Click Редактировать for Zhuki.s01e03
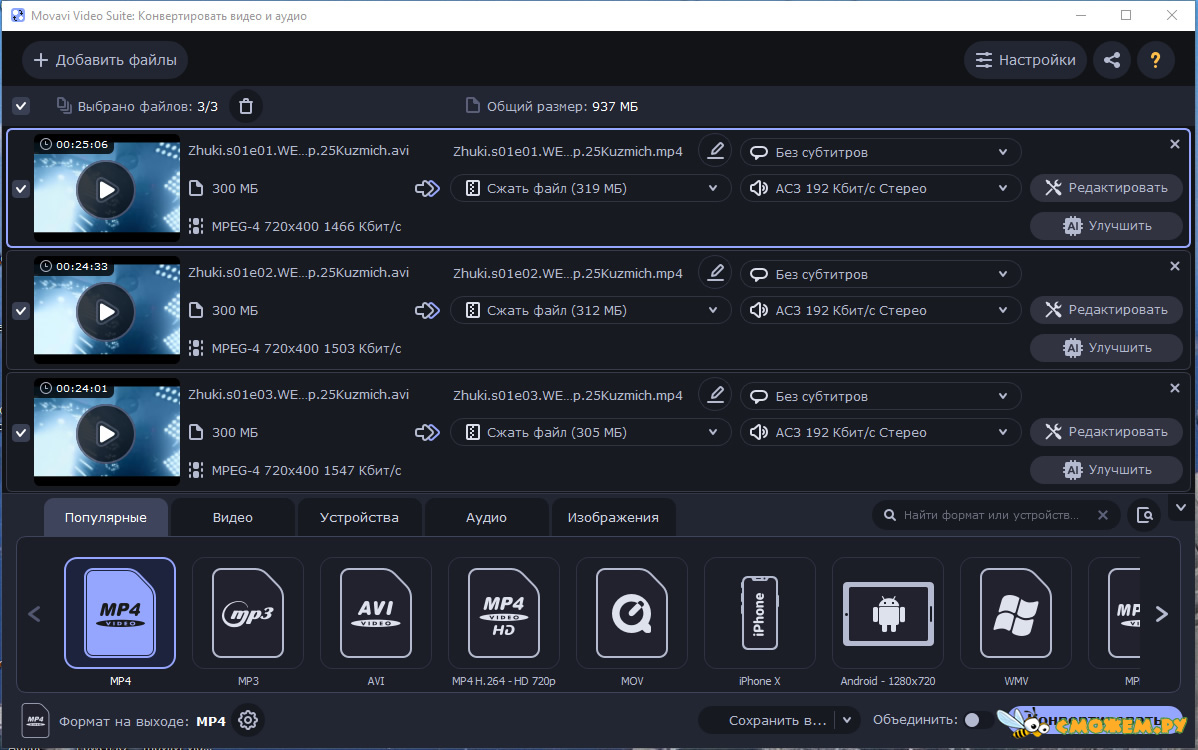The height and width of the screenshot is (750, 1198). tap(1106, 432)
